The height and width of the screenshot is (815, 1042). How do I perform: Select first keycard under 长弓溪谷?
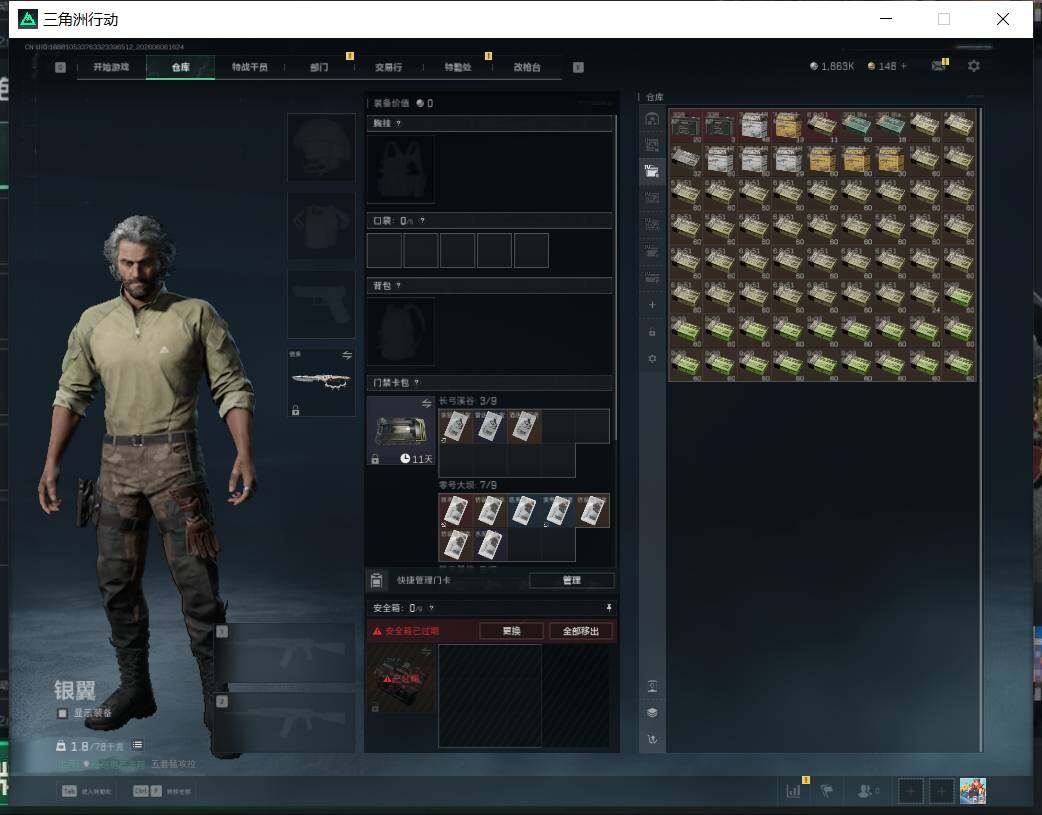coord(456,427)
